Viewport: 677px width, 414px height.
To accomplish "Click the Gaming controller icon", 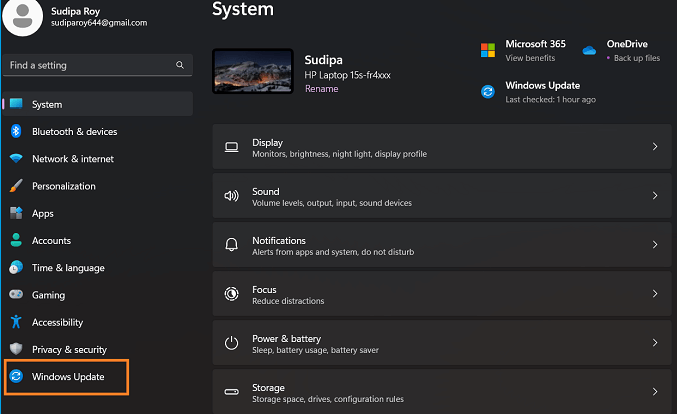I will tap(16, 295).
